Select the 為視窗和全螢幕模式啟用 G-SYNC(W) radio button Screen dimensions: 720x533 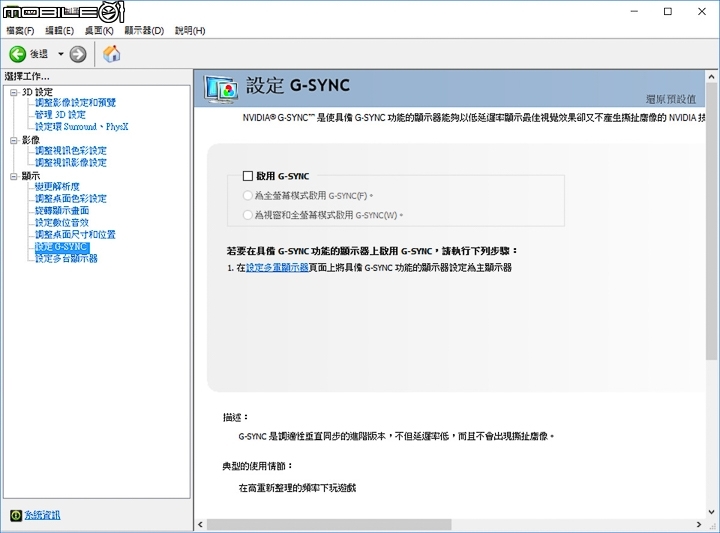click(248, 215)
